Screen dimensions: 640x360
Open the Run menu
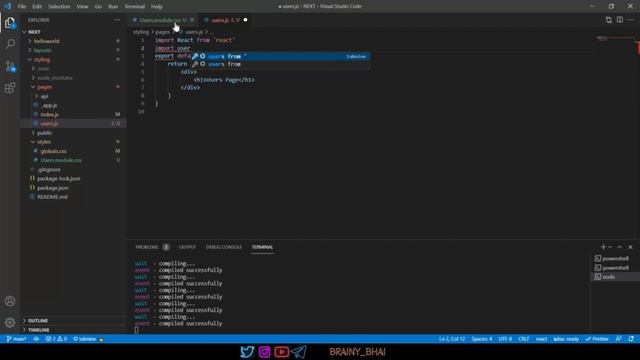[x=113, y=7]
